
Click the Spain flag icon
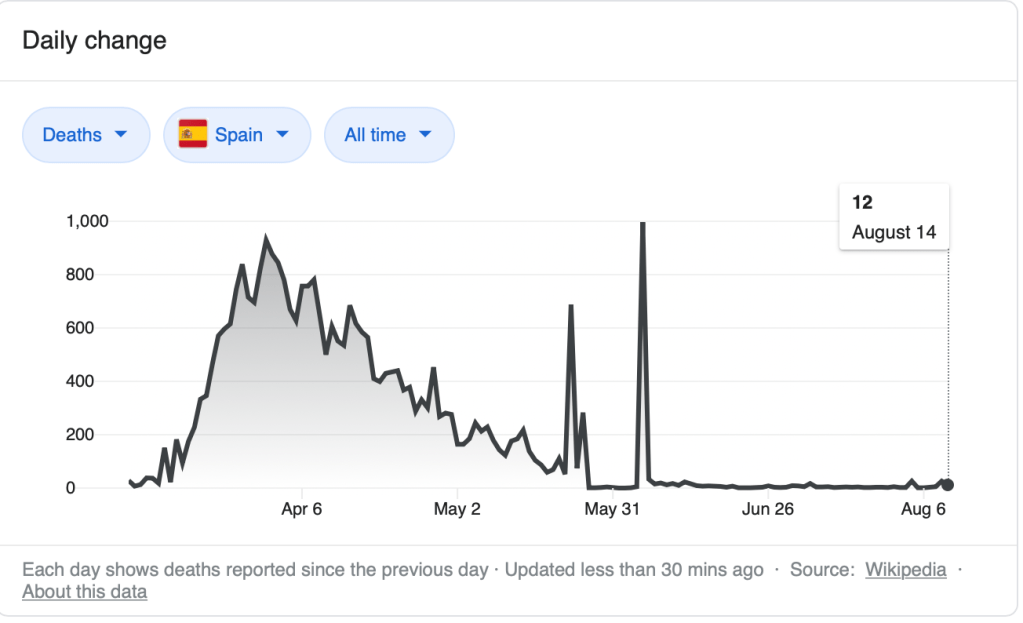click(193, 134)
